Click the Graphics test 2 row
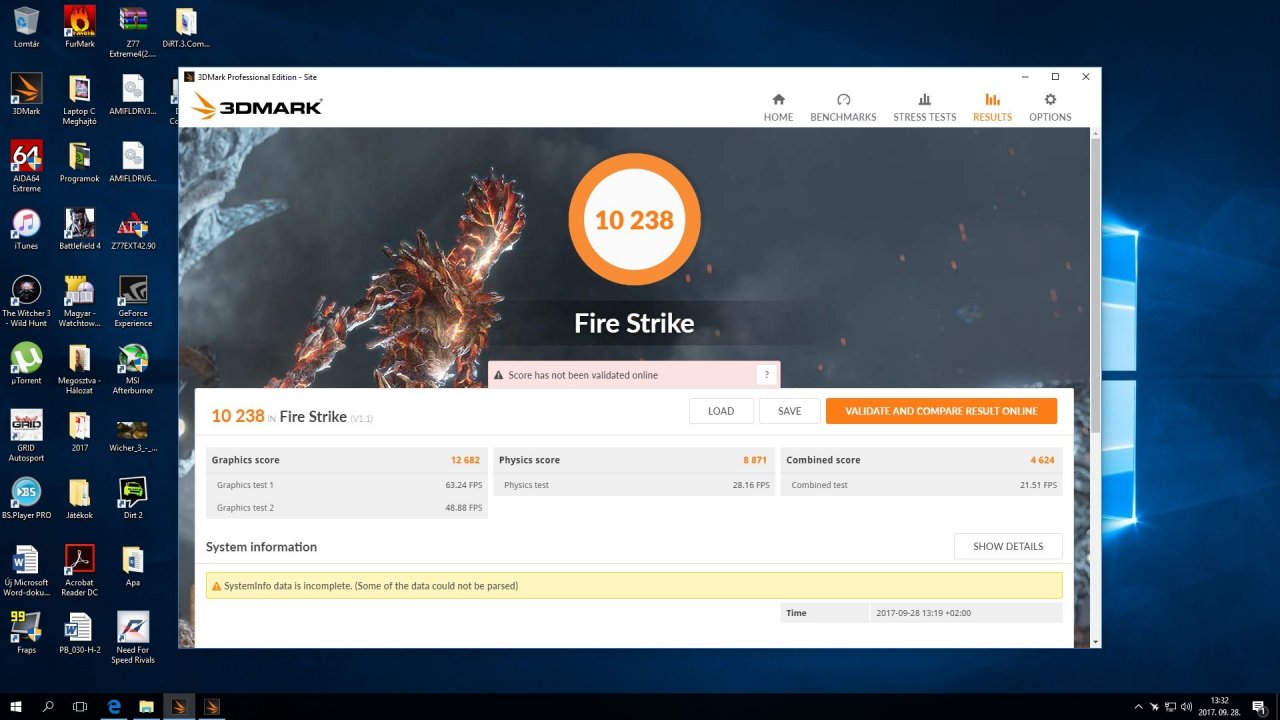Viewport: 1280px width, 720px height. tap(347, 508)
